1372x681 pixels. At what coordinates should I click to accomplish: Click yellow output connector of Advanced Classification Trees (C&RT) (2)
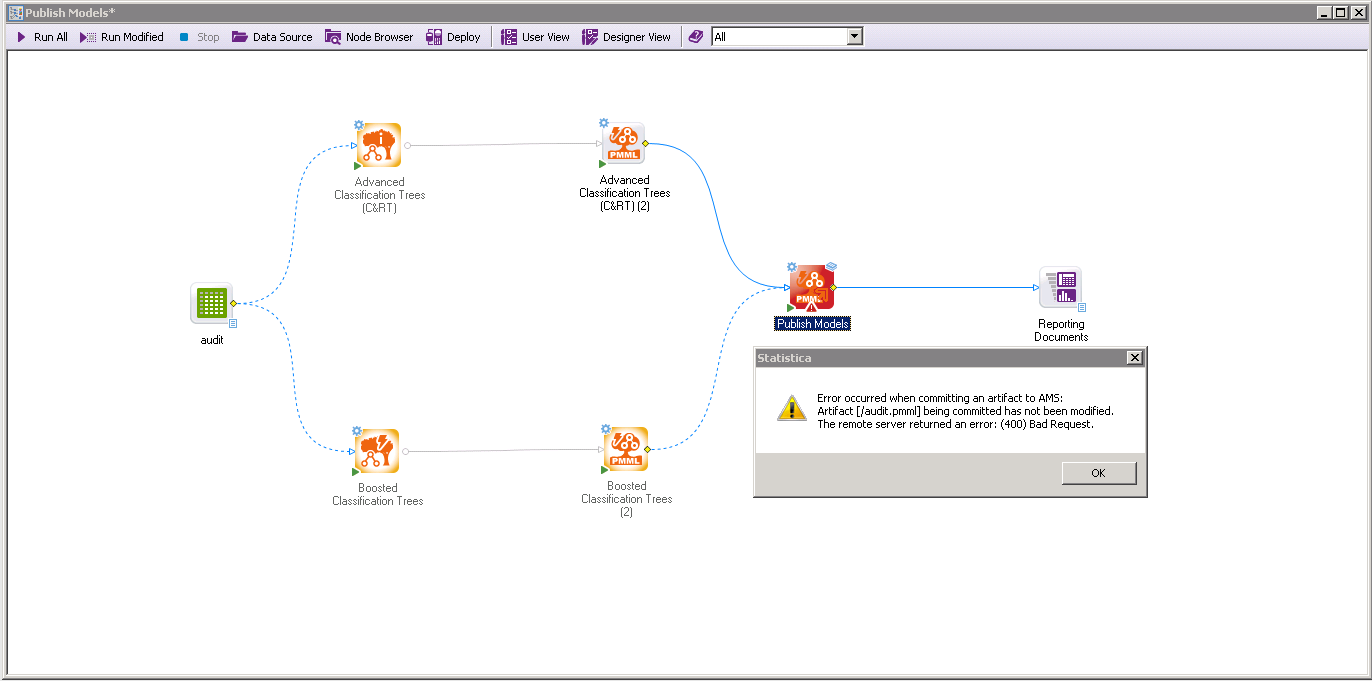(646, 144)
